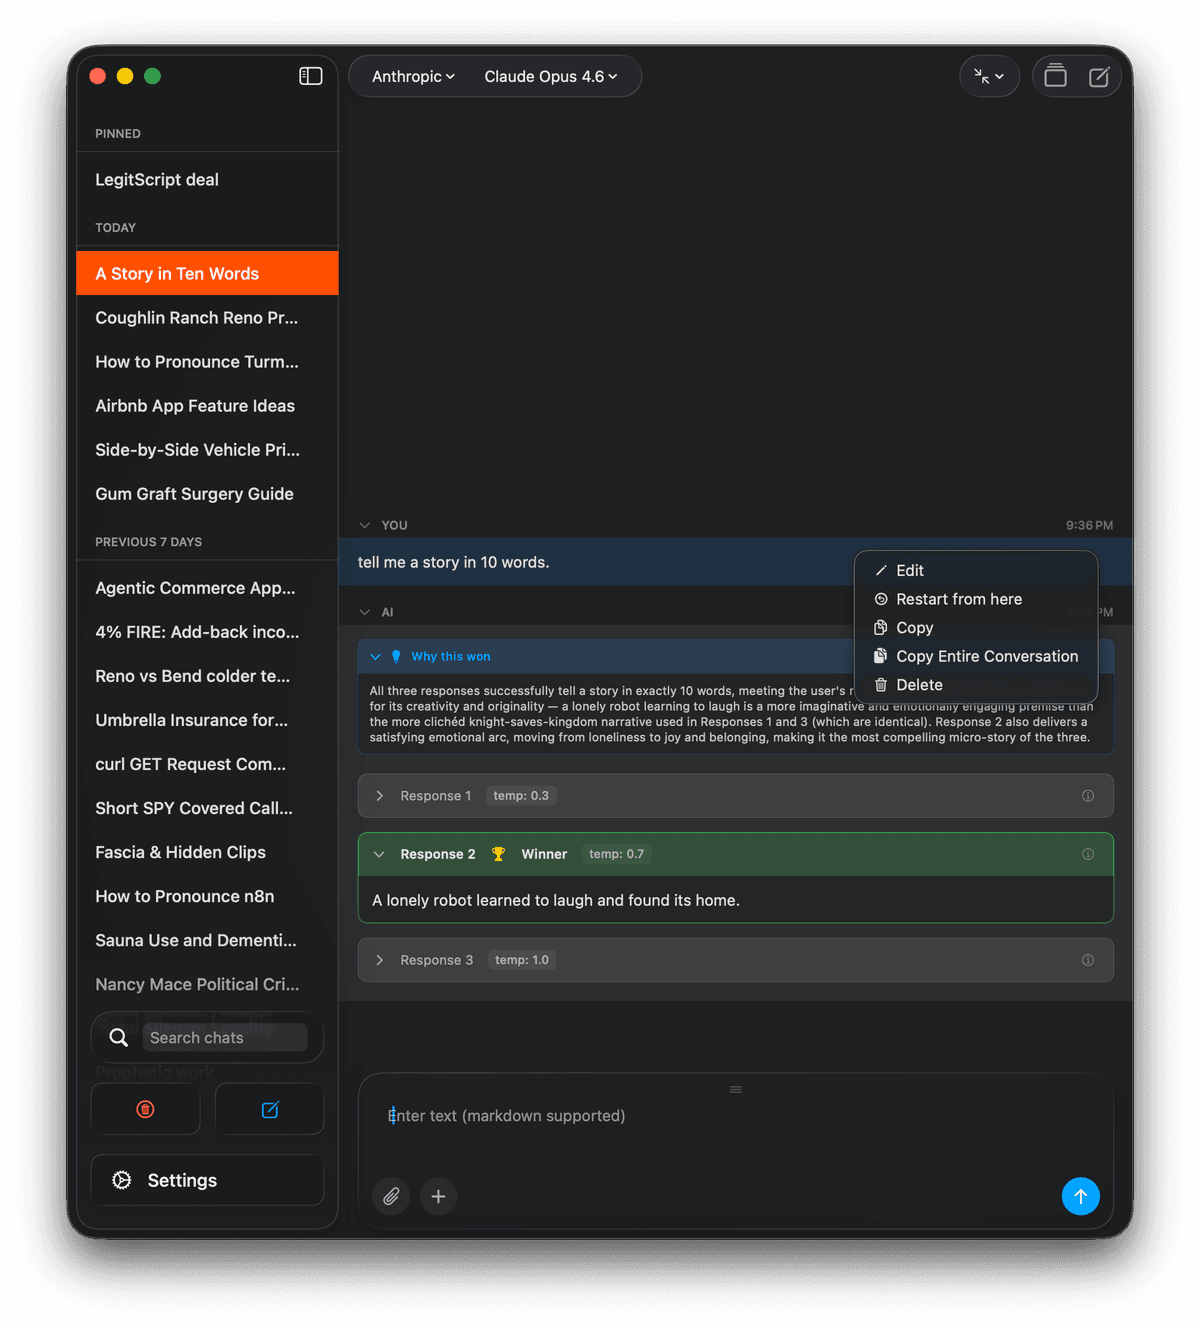
Task: Attach a file with the paperclip icon
Action: point(391,1196)
